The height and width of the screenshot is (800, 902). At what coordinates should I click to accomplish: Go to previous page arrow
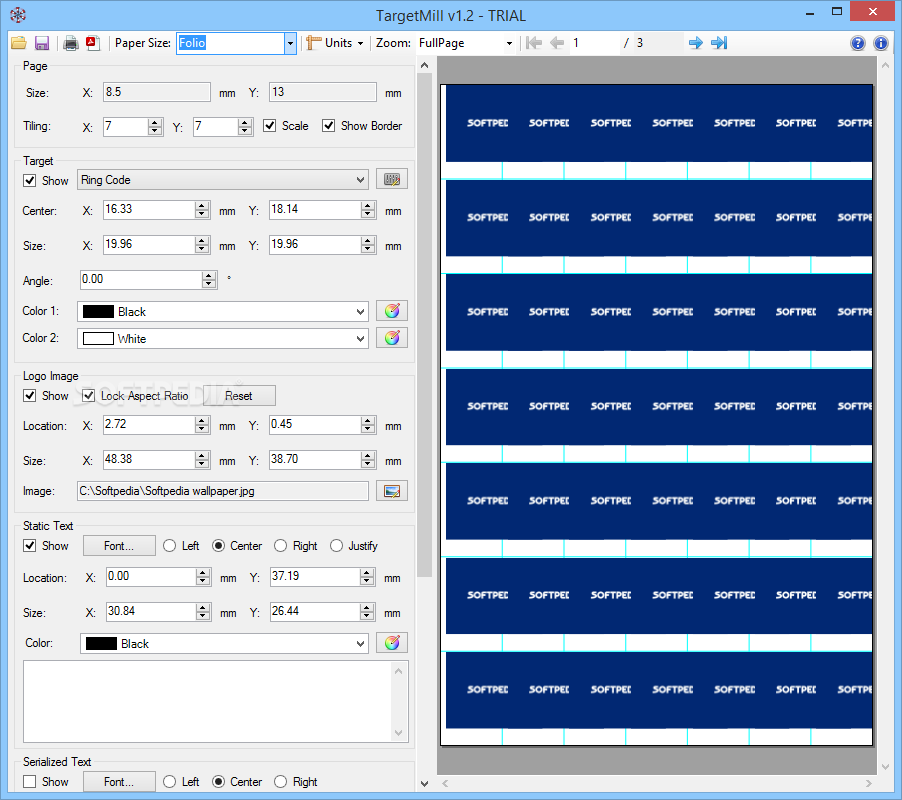556,43
